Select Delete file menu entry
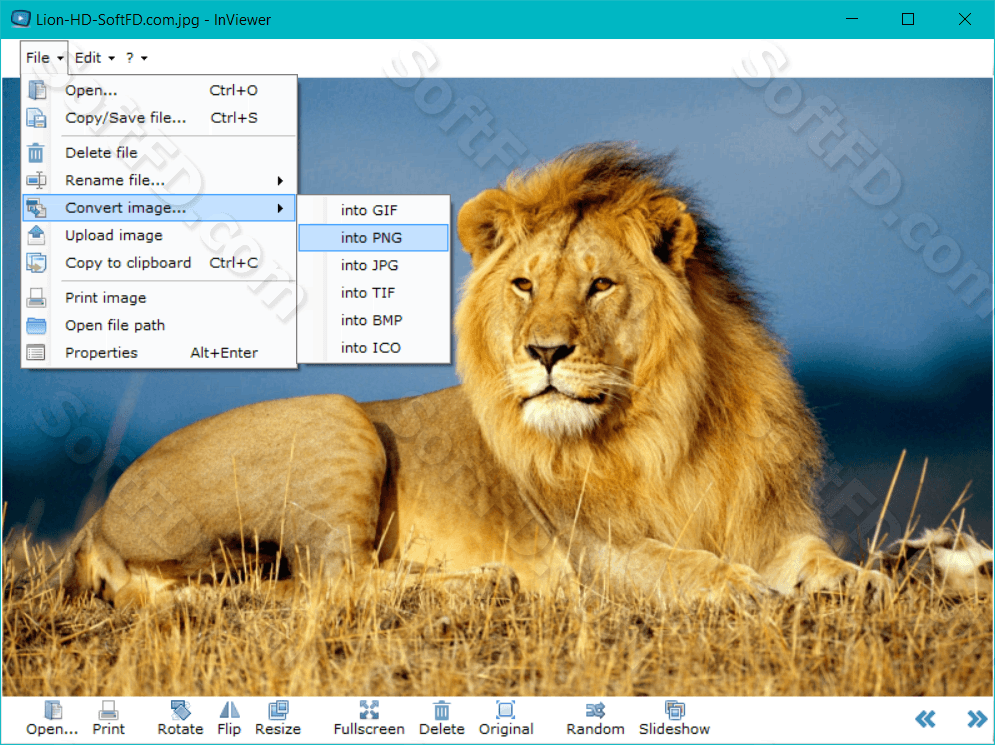Viewport: 995px width, 745px height. coord(159,153)
